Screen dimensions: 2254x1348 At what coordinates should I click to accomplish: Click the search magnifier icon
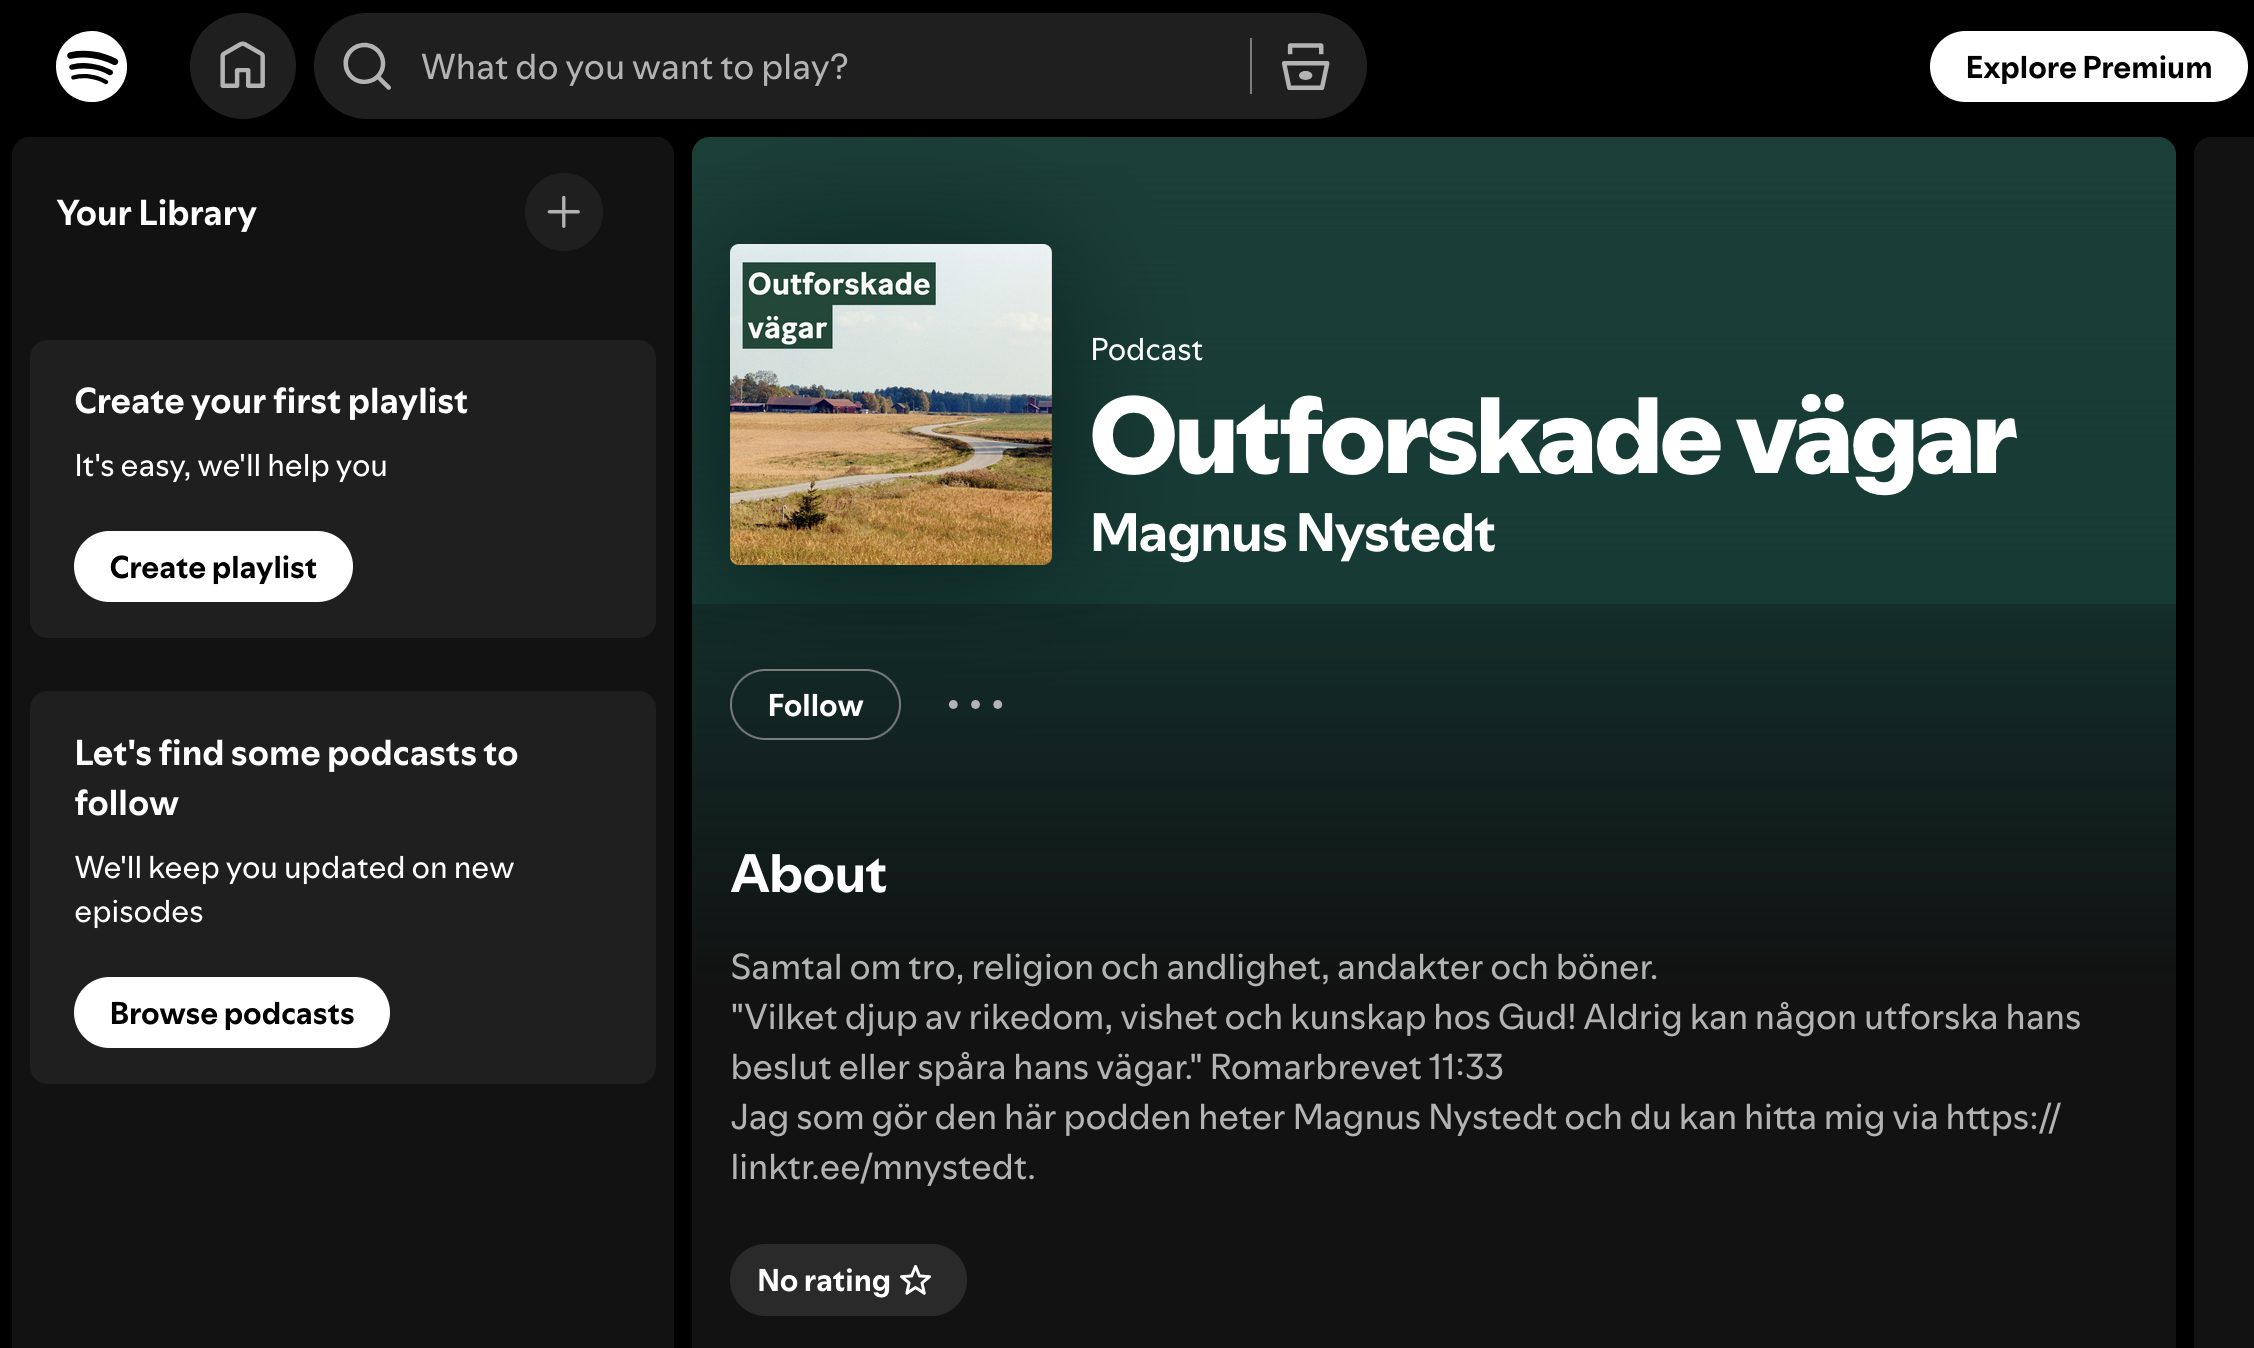pyautogui.click(x=367, y=67)
